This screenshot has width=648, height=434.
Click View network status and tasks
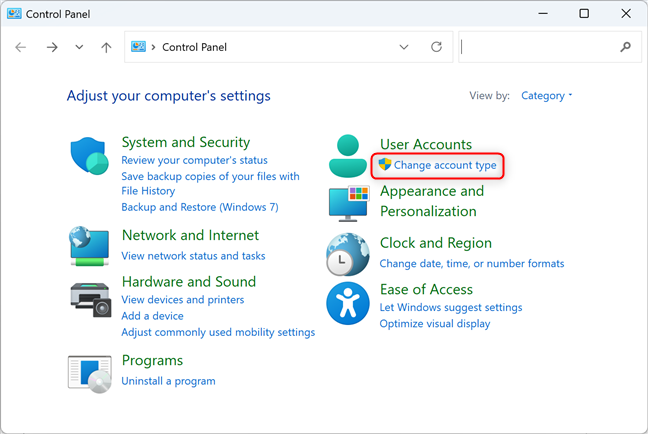tap(193, 256)
